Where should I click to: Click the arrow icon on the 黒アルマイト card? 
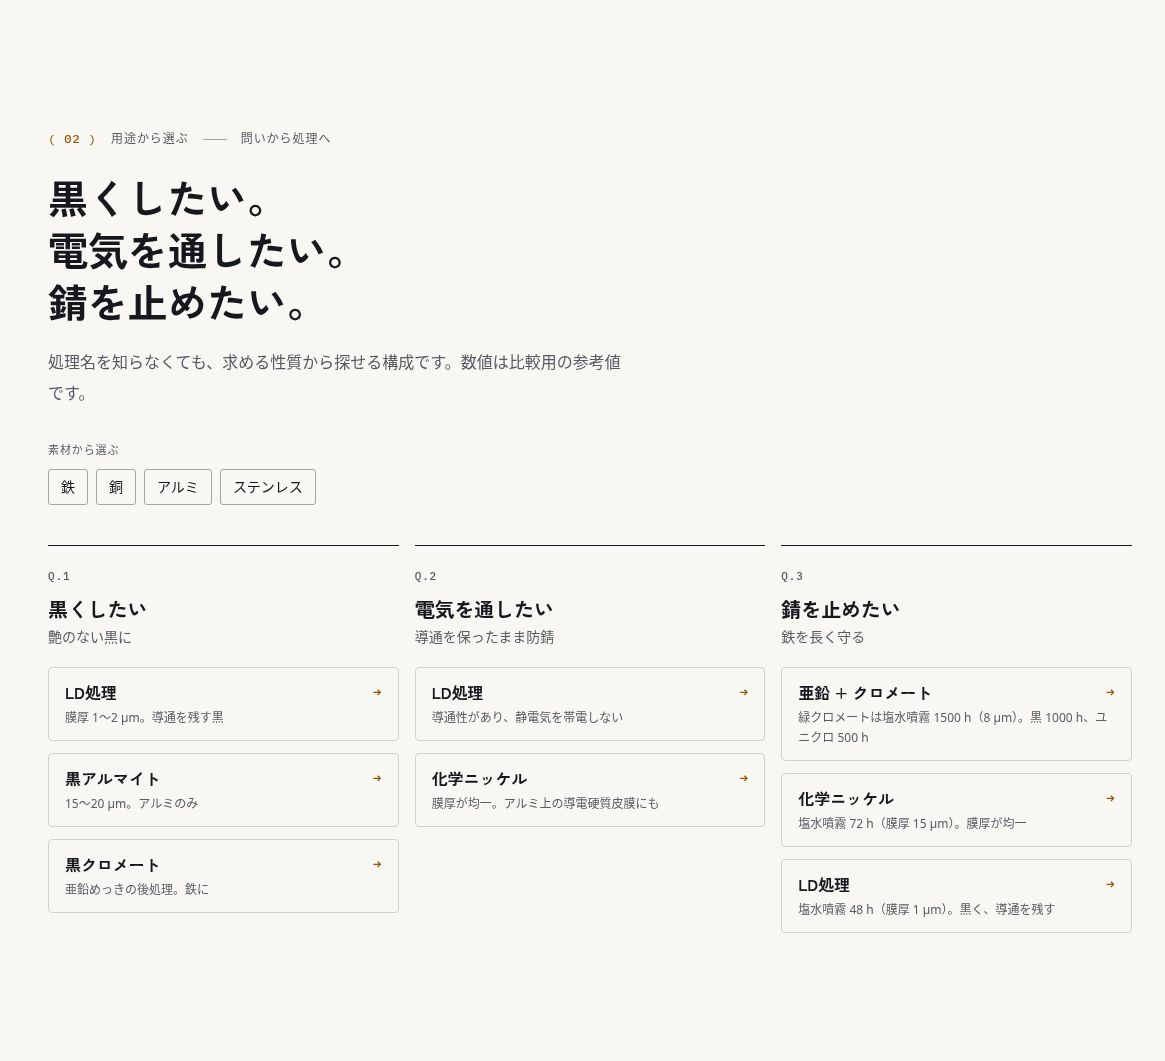click(x=377, y=779)
